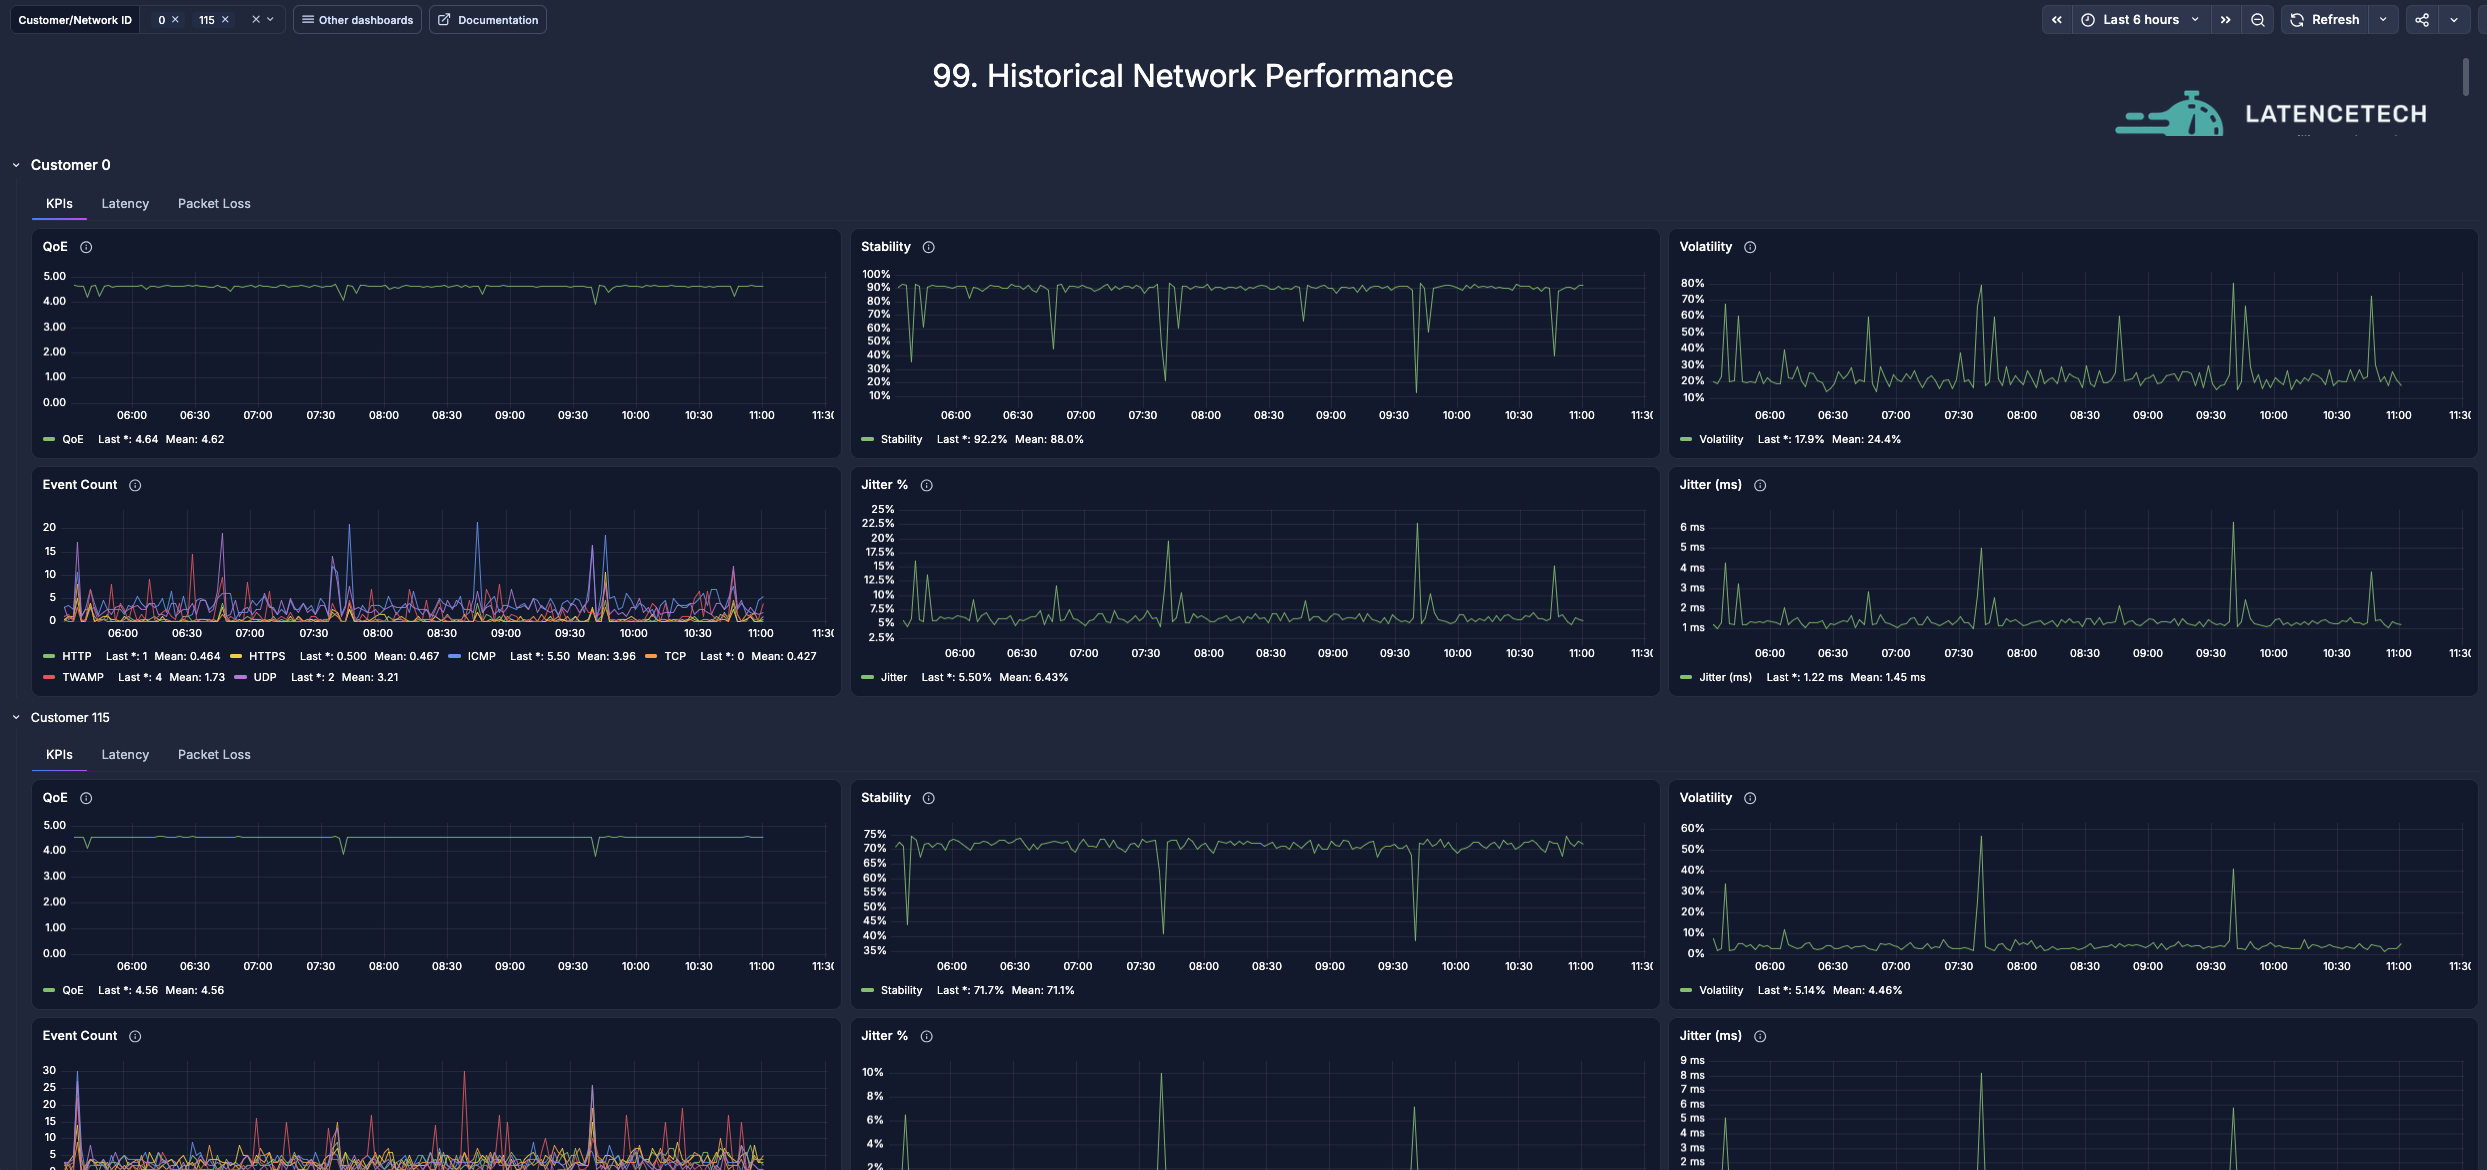
Task: Open the Last 6 hours time picker
Action: click(x=2141, y=20)
